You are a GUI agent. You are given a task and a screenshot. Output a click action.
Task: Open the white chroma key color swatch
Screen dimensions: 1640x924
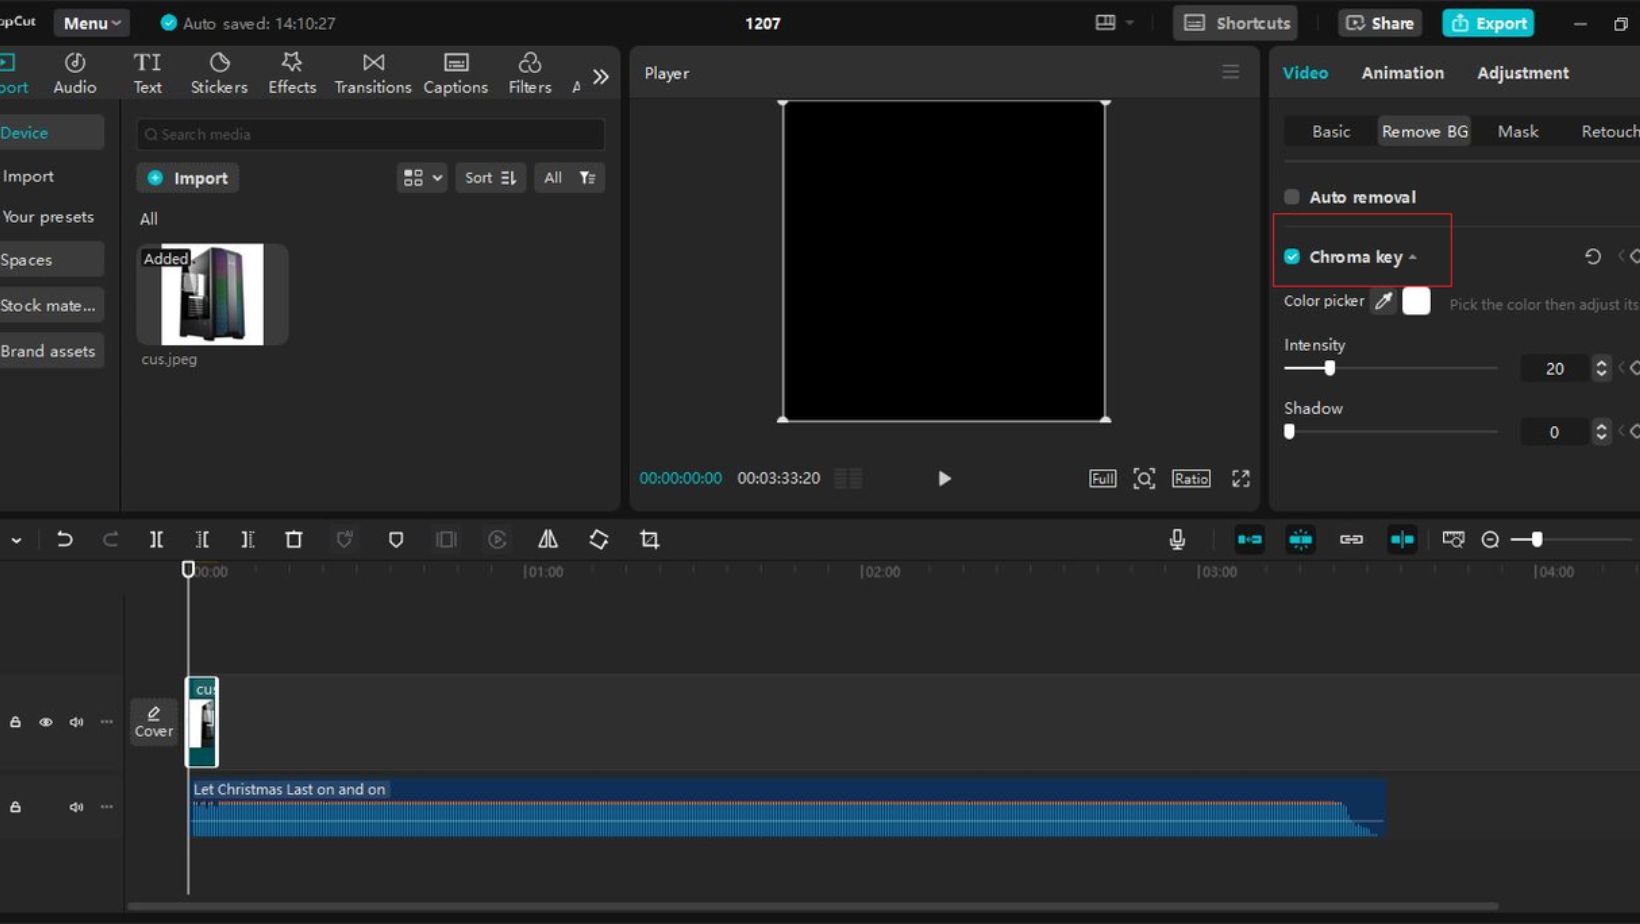(1416, 300)
